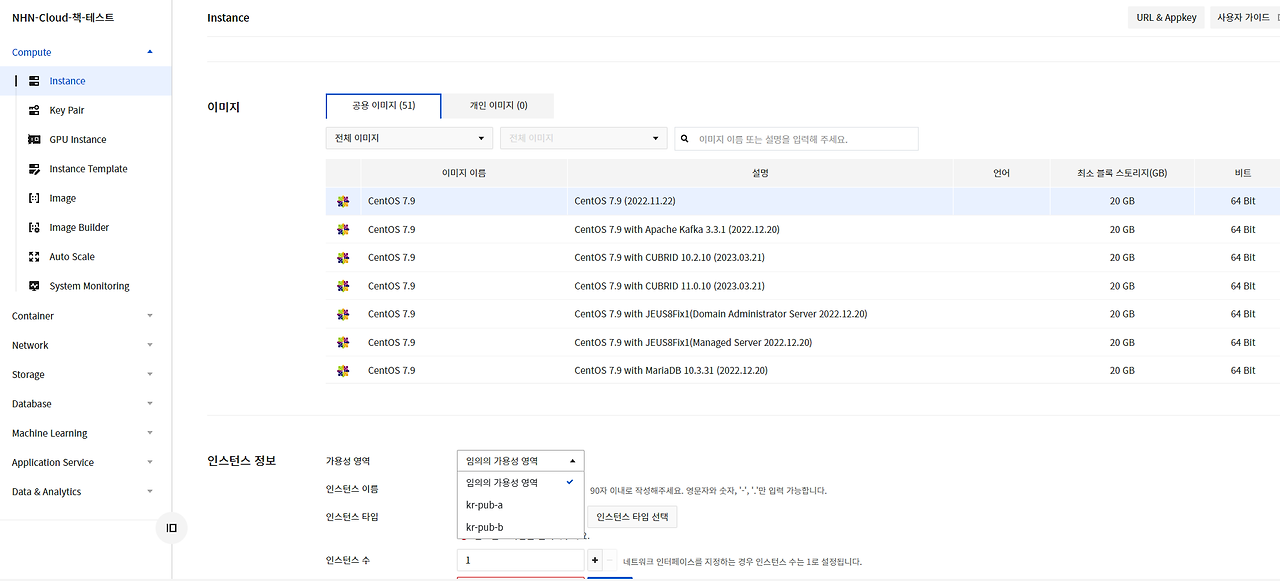1280x581 pixels.
Task: Select the 공용 이미지 (51) tab
Action: 383,105
